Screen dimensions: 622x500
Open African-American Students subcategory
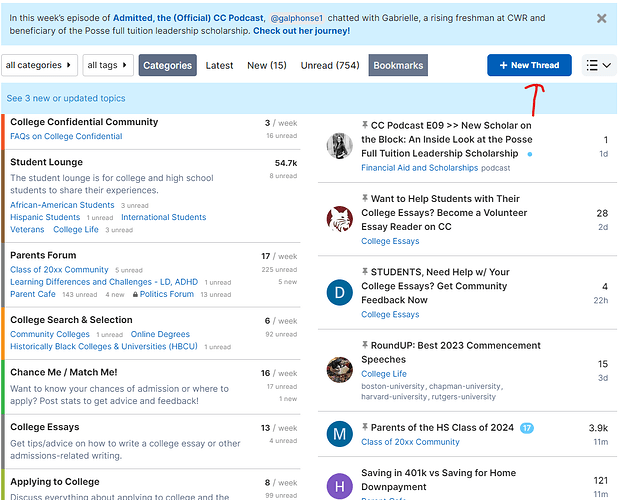(62, 205)
